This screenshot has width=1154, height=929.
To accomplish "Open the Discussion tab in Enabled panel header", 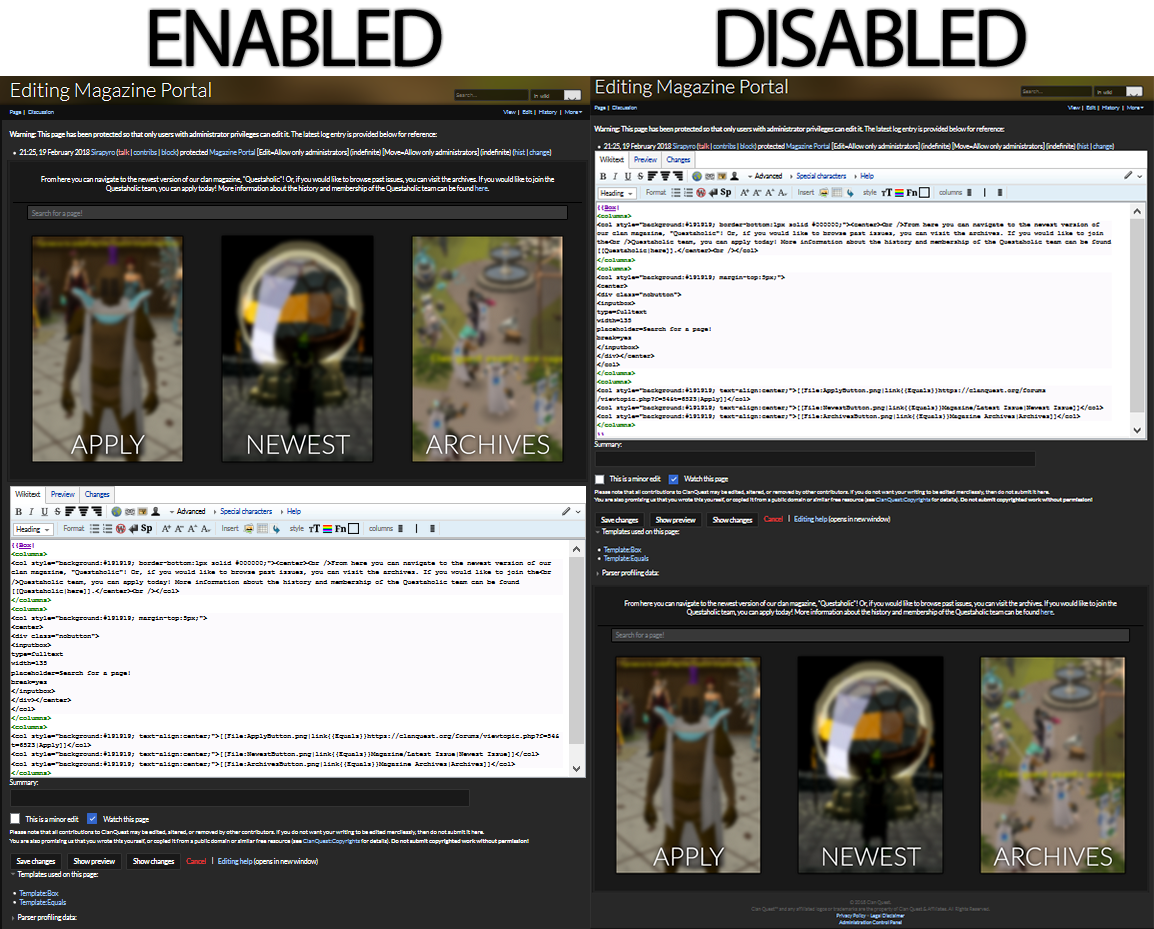I will (40, 112).
